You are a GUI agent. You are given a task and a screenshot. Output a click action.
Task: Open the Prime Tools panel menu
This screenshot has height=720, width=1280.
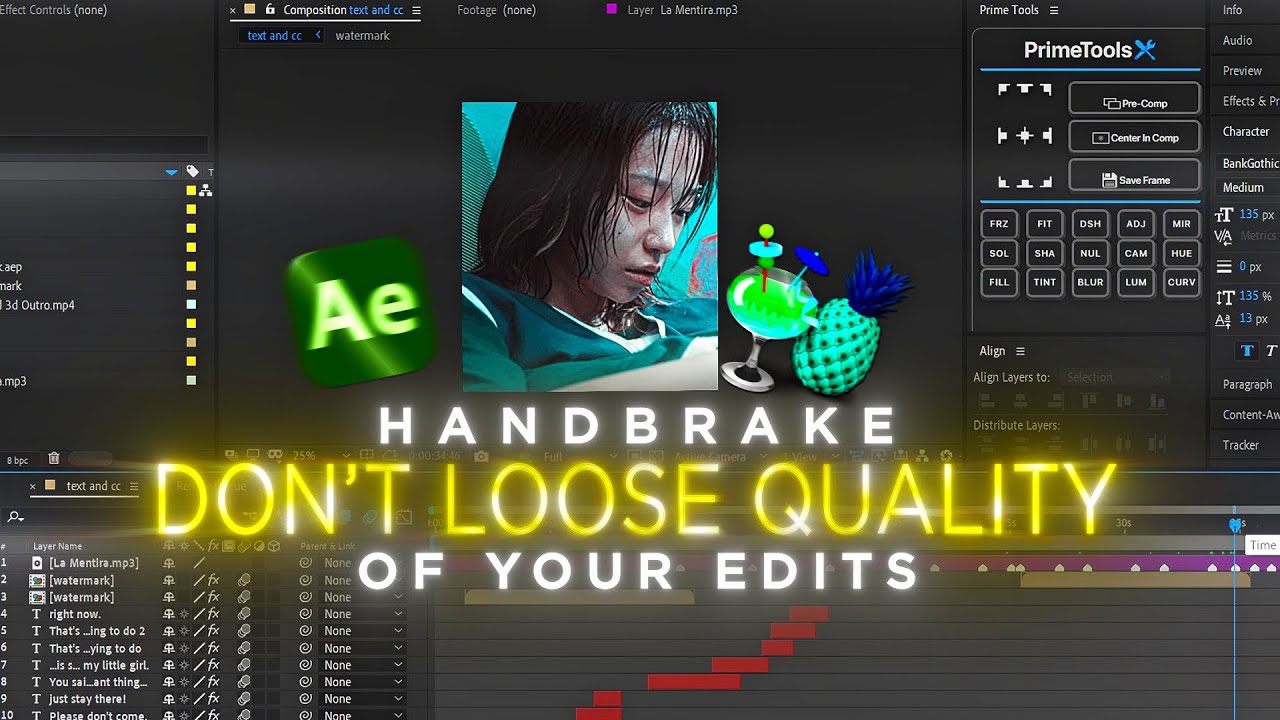click(x=1053, y=10)
